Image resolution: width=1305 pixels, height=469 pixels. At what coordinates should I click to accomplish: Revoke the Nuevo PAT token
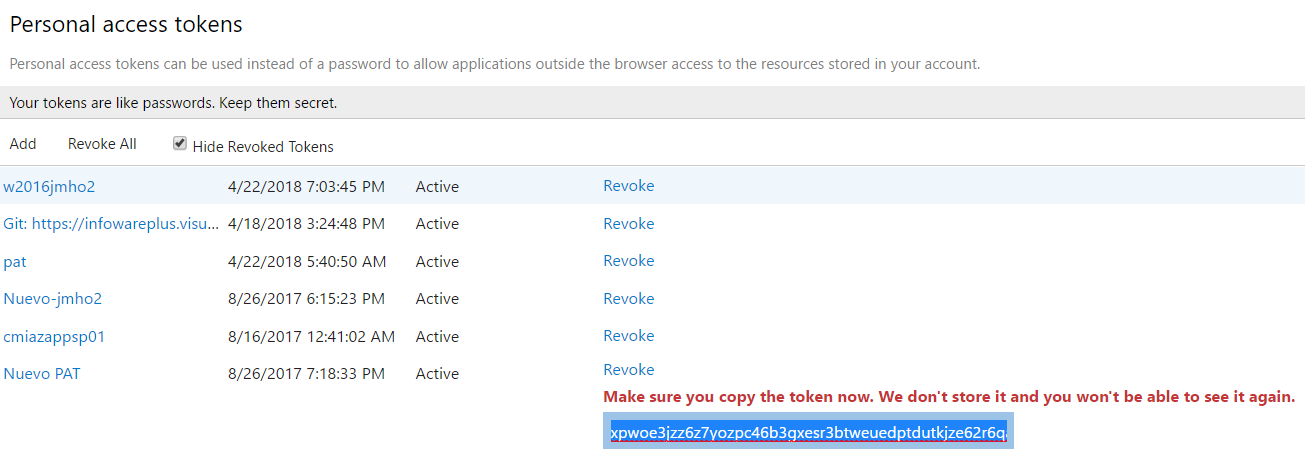tap(629, 370)
